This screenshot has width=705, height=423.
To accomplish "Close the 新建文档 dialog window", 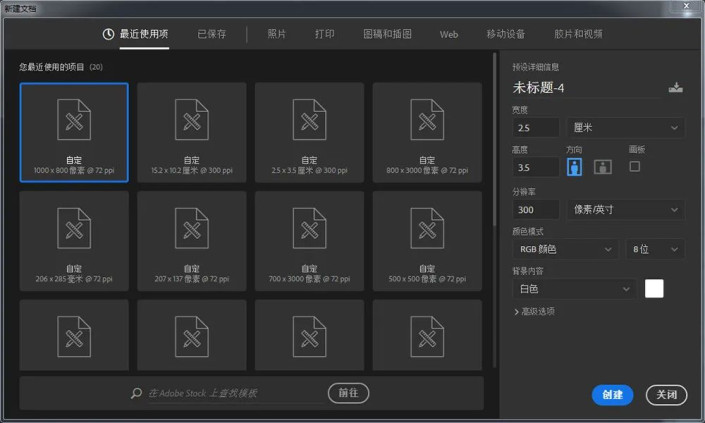I will [686, 6].
